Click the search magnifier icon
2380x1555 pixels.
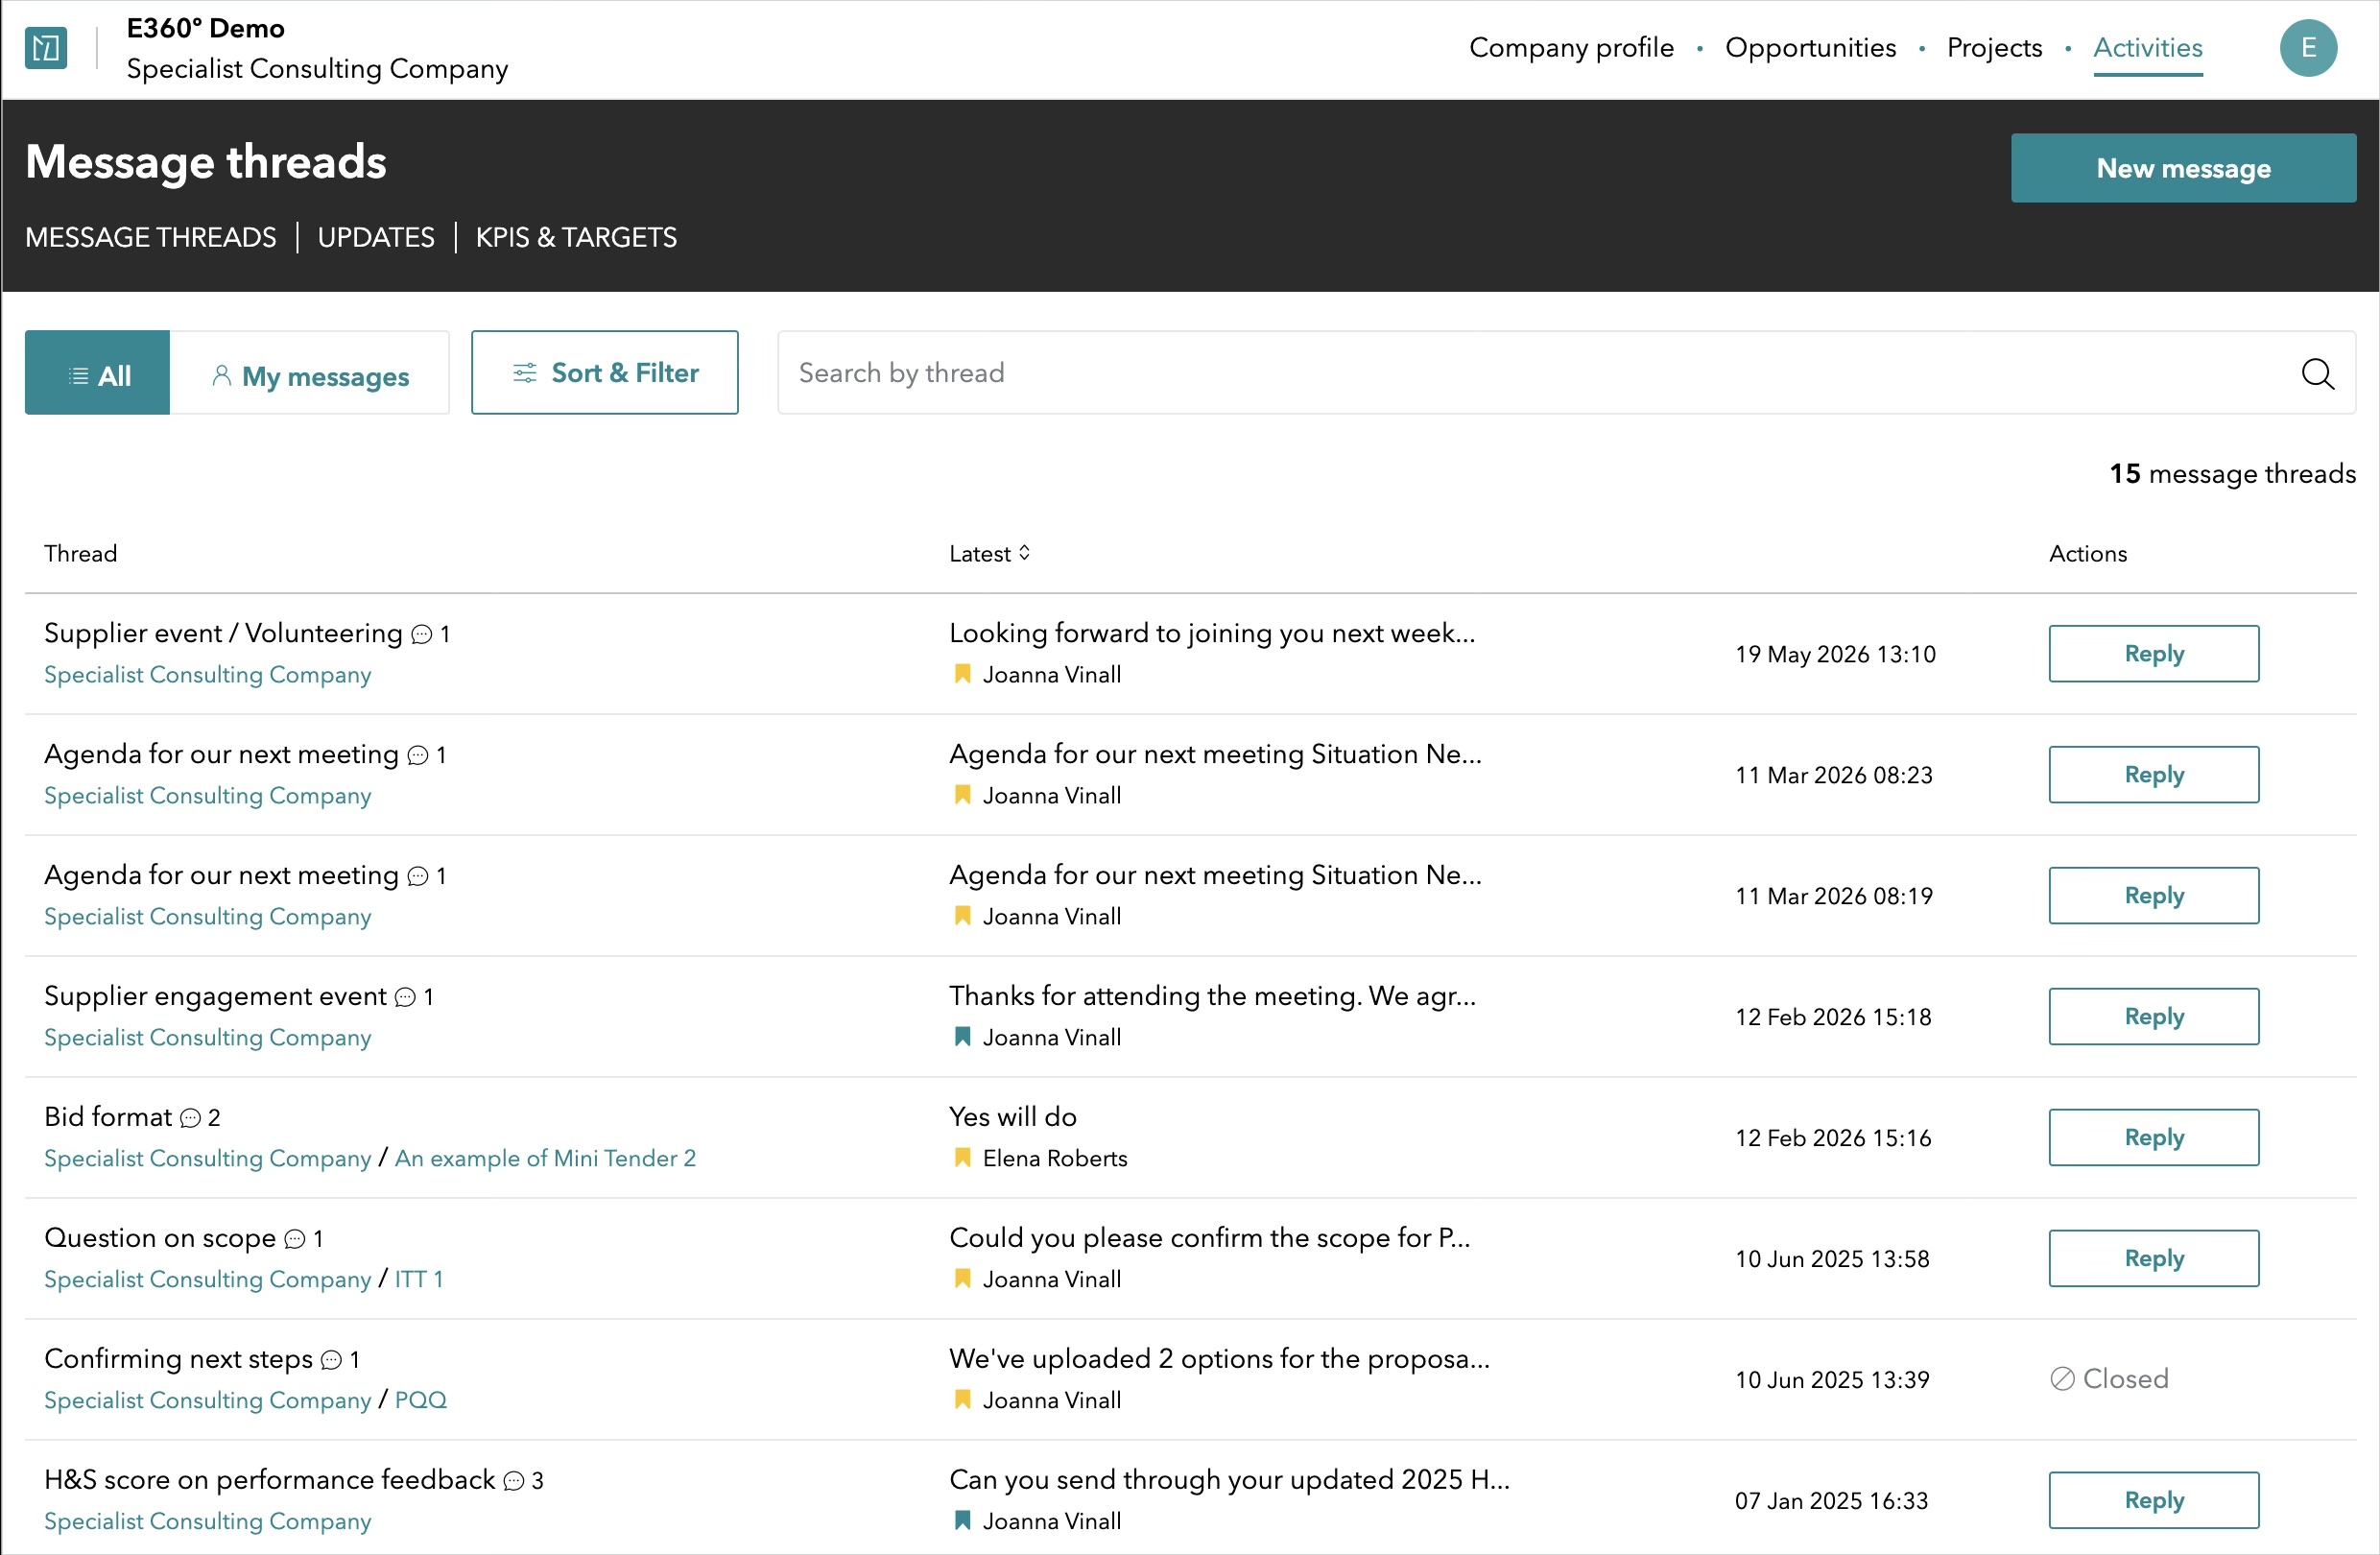[2317, 373]
